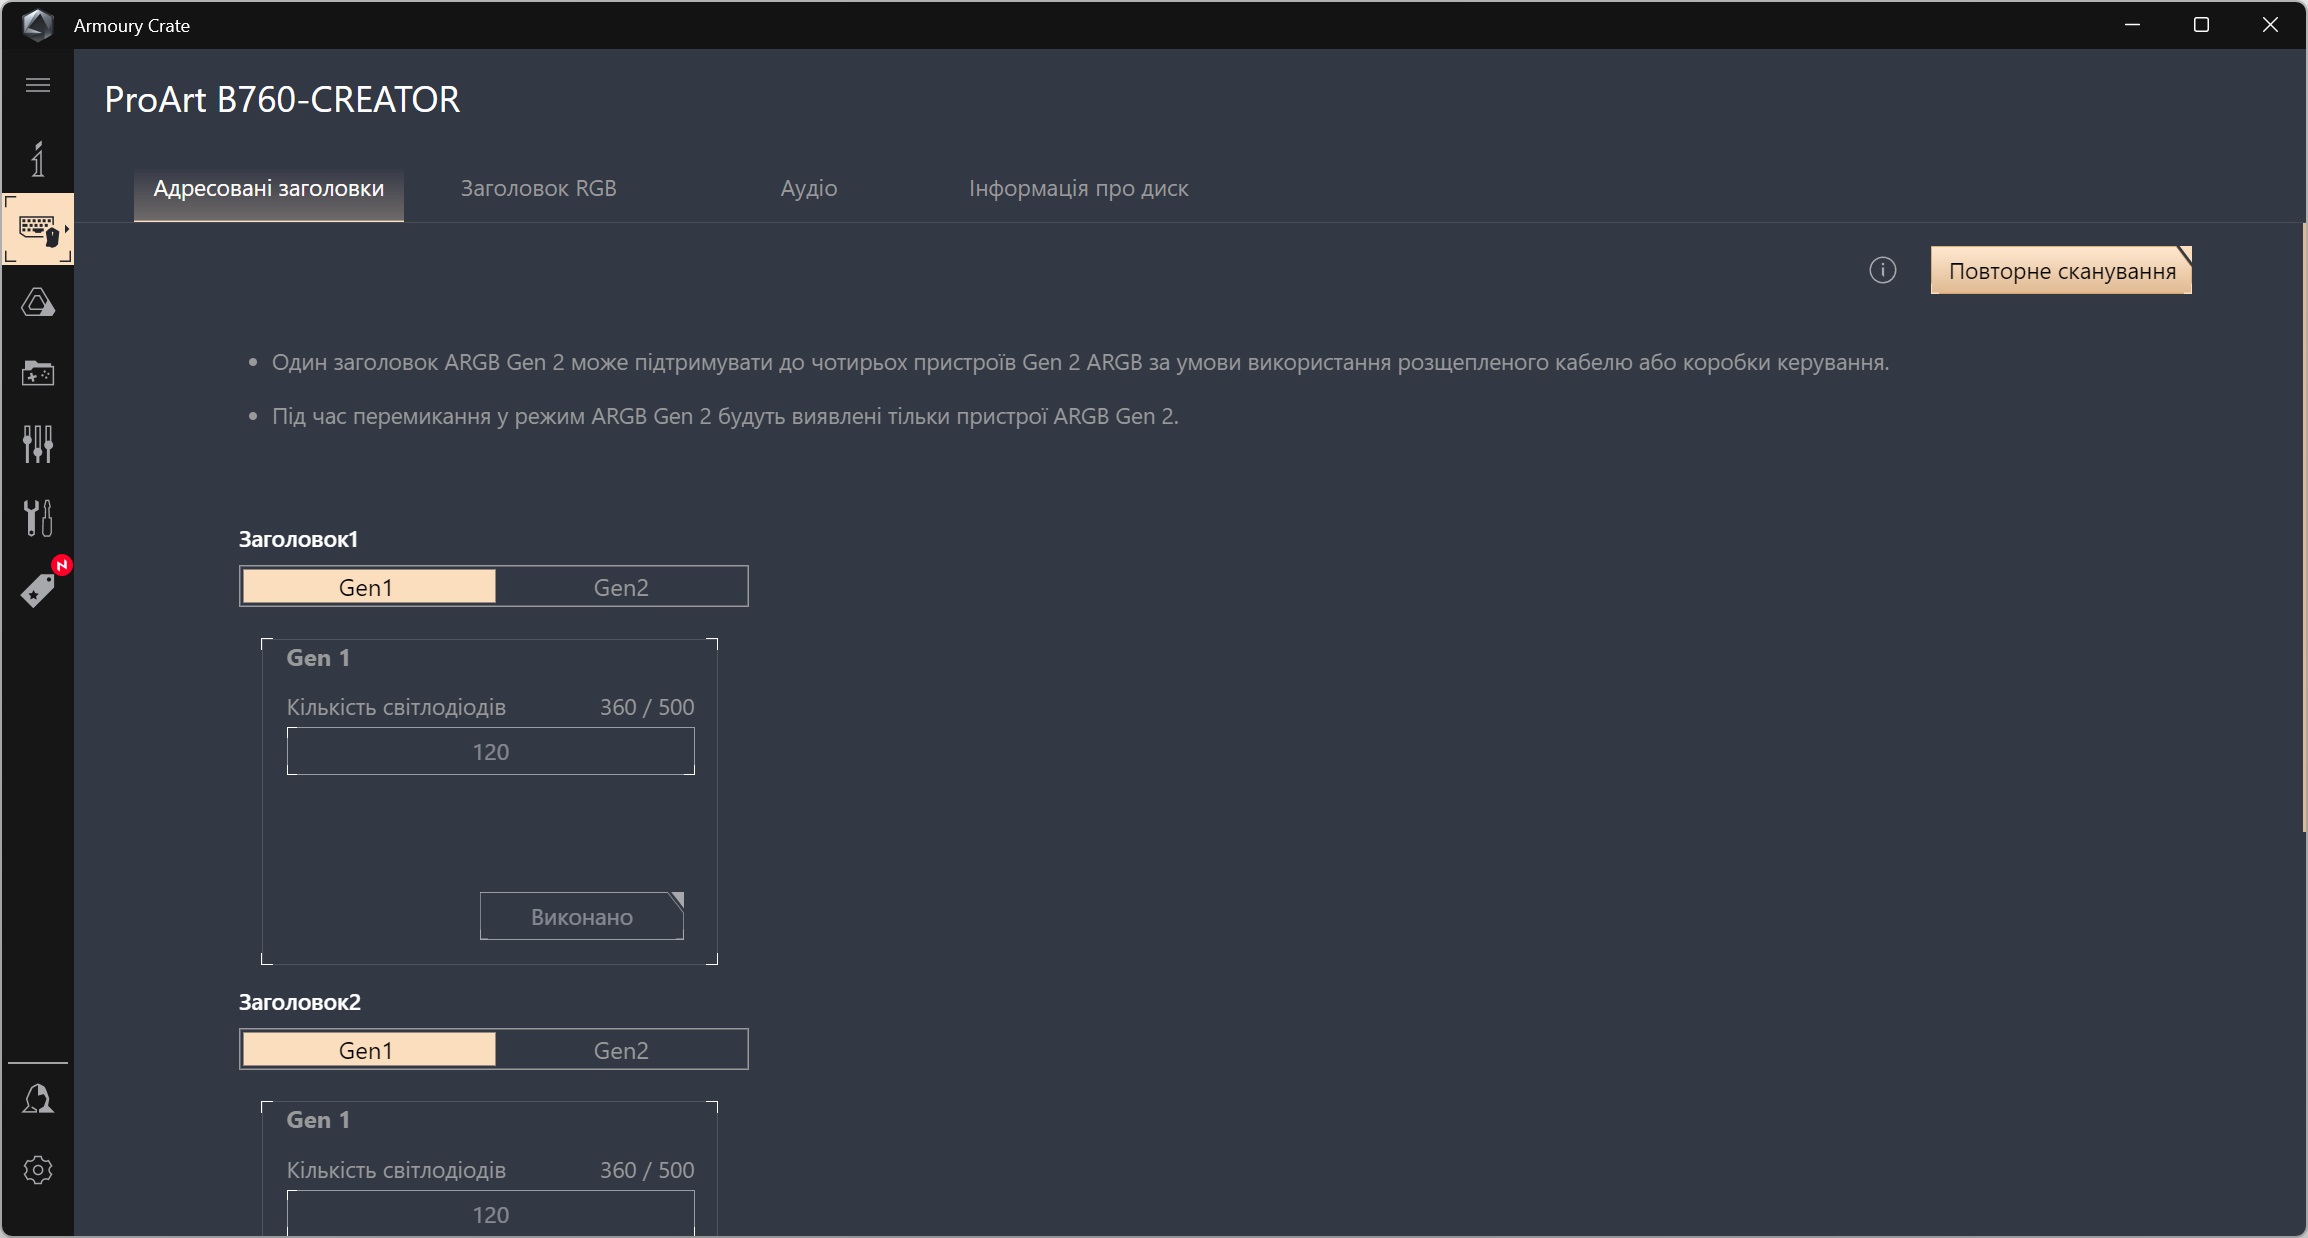The width and height of the screenshot is (2308, 1238).
Task: Click the Заголовок1 label
Action: (298, 539)
